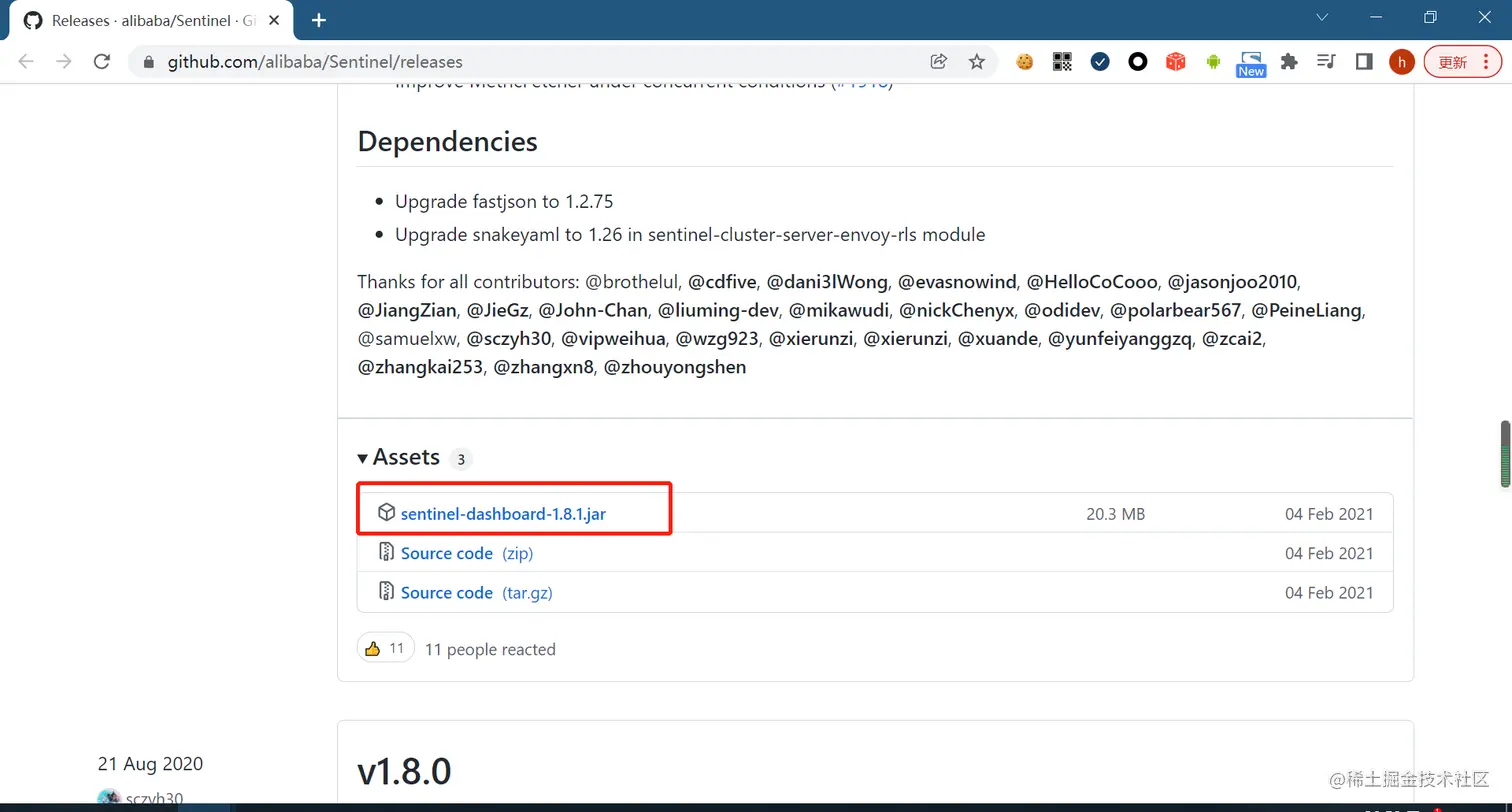The height and width of the screenshot is (812, 1512).
Task: Open the v1.8.0 release heading link
Action: pos(404,771)
